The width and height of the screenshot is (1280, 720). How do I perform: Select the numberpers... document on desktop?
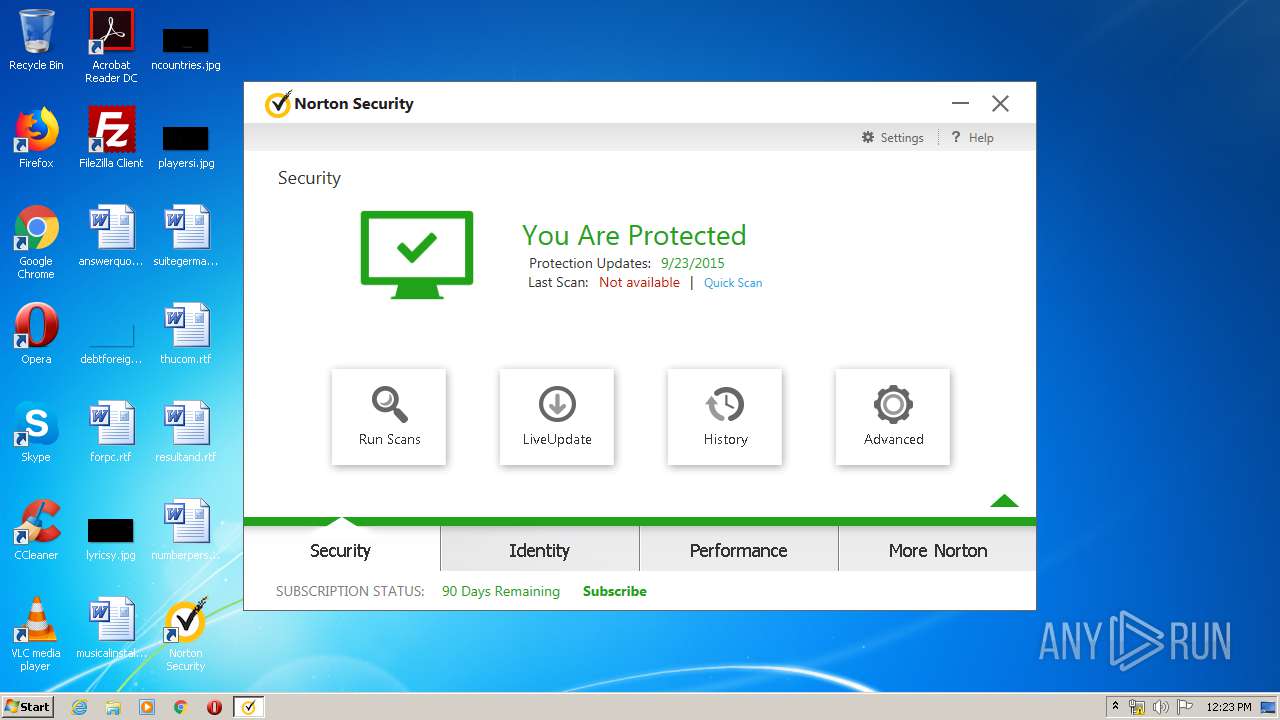coord(185,530)
